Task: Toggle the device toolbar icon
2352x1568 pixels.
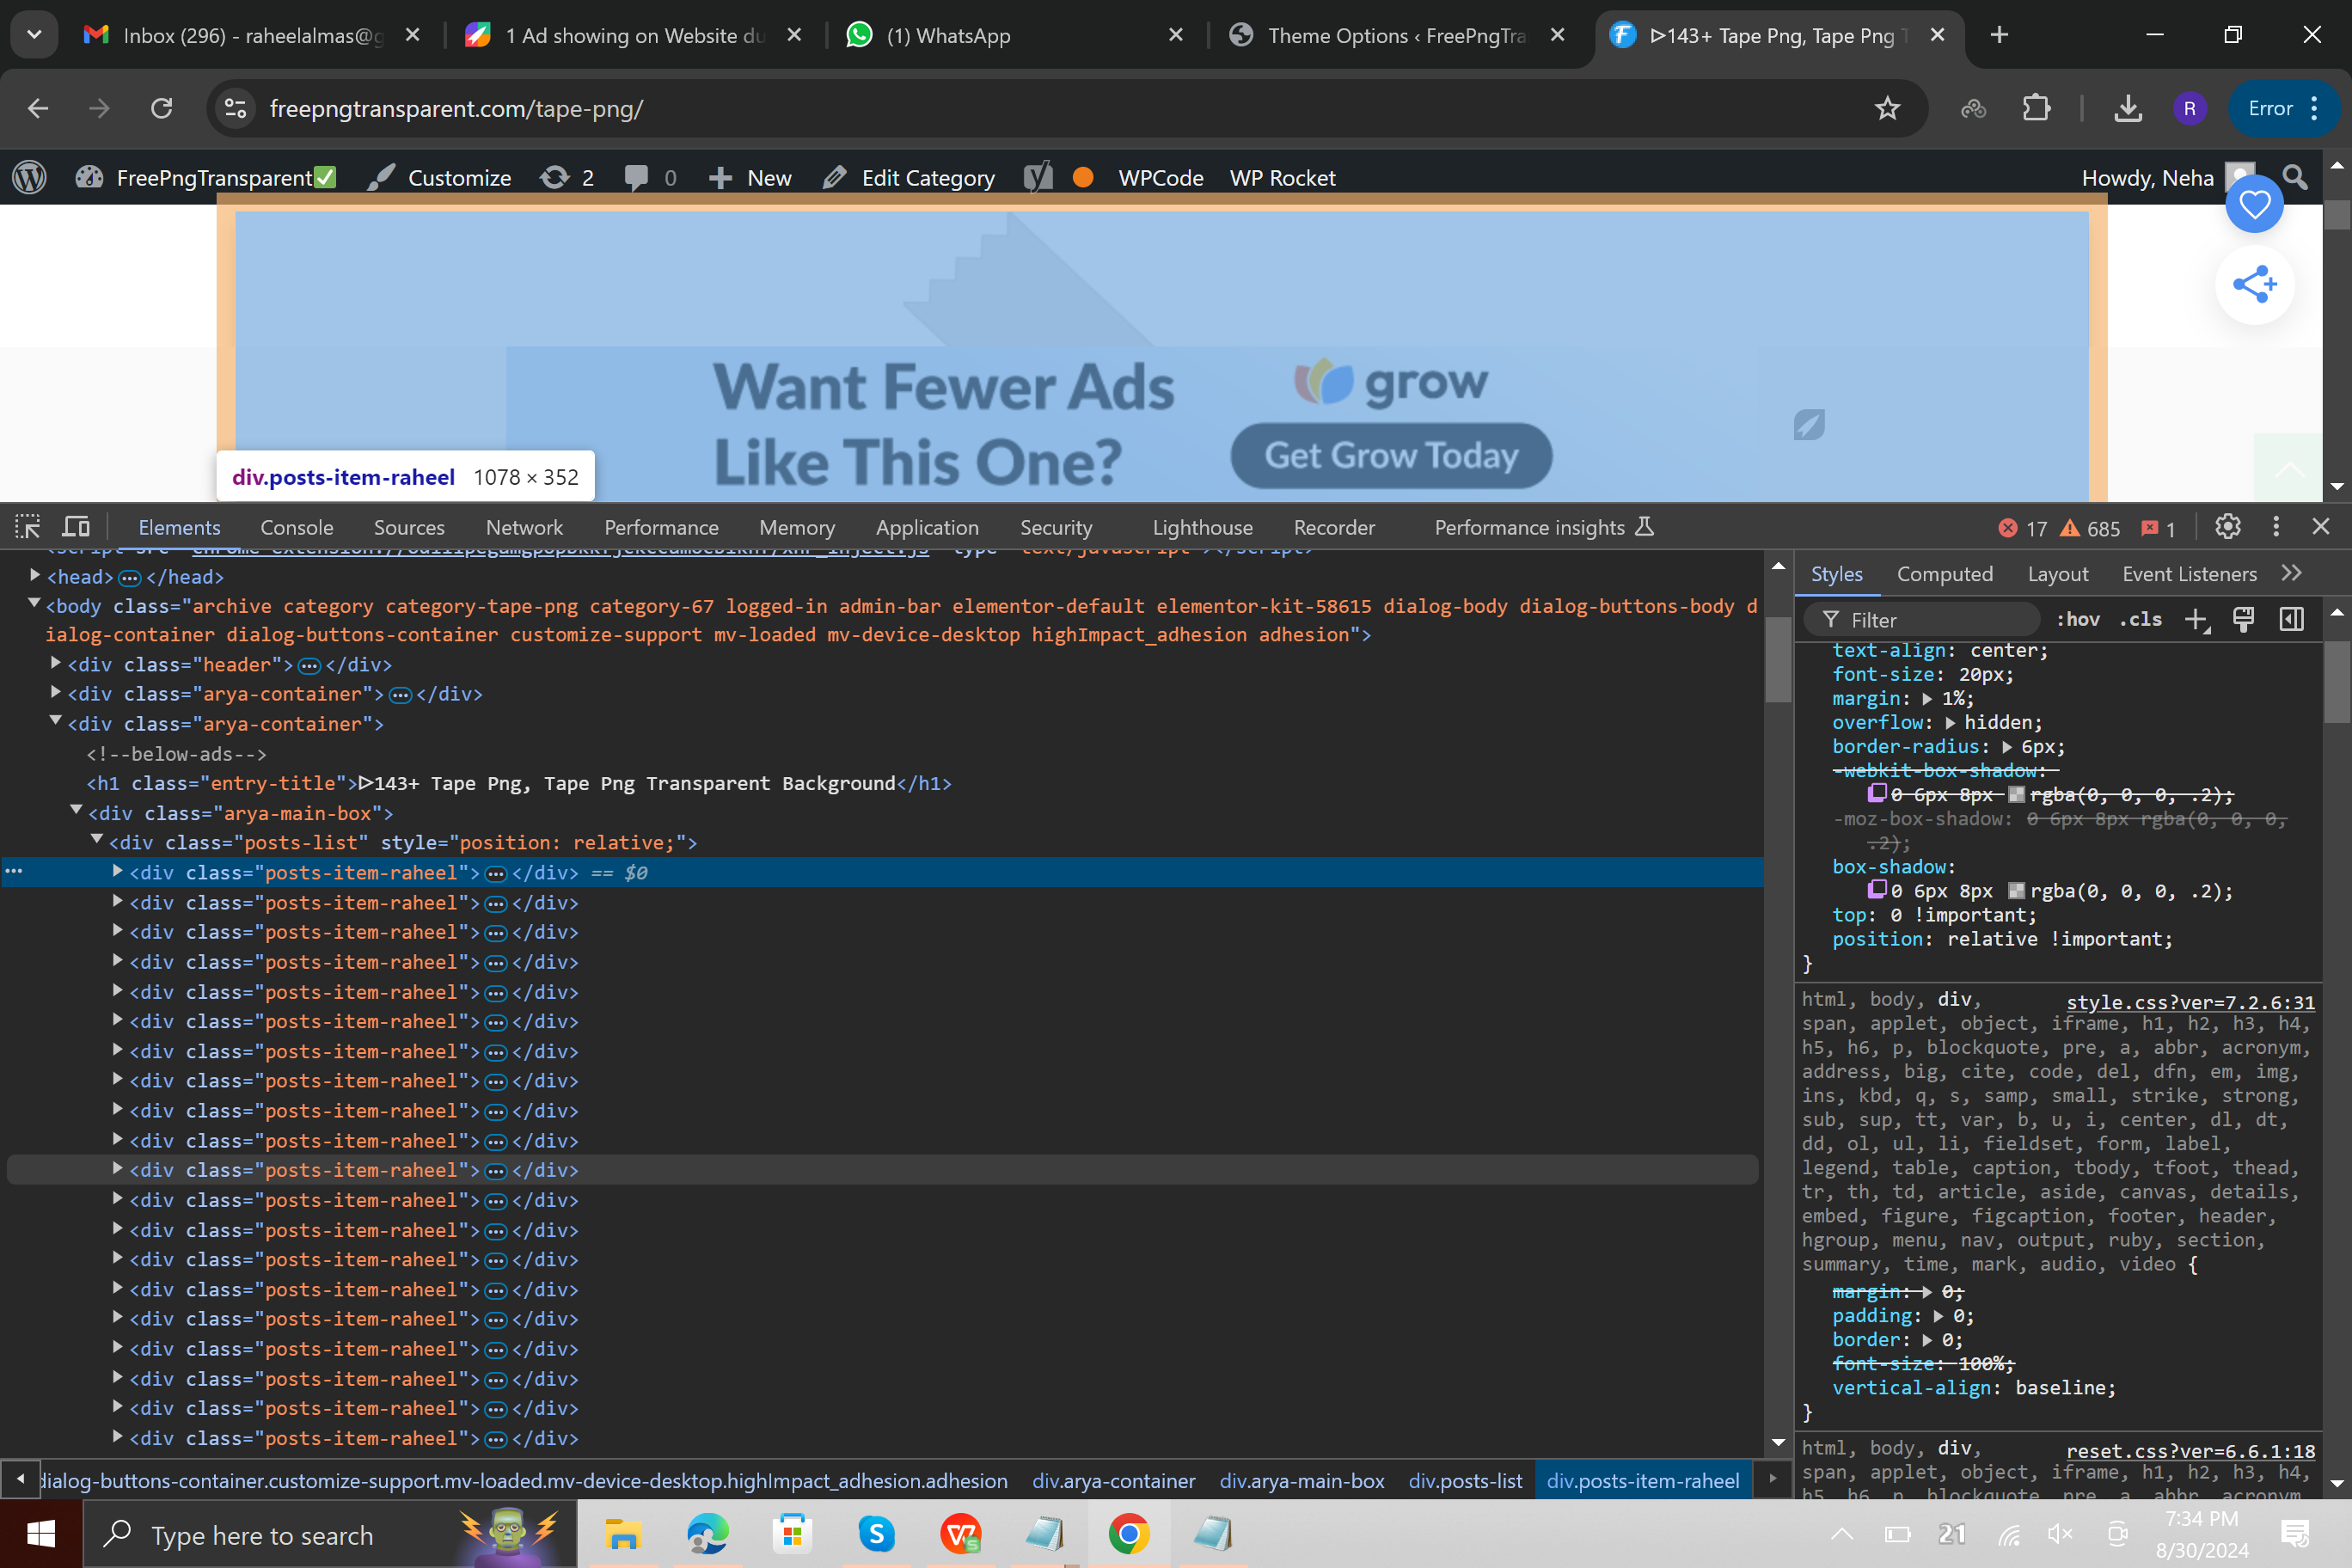Action: point(76,527)
